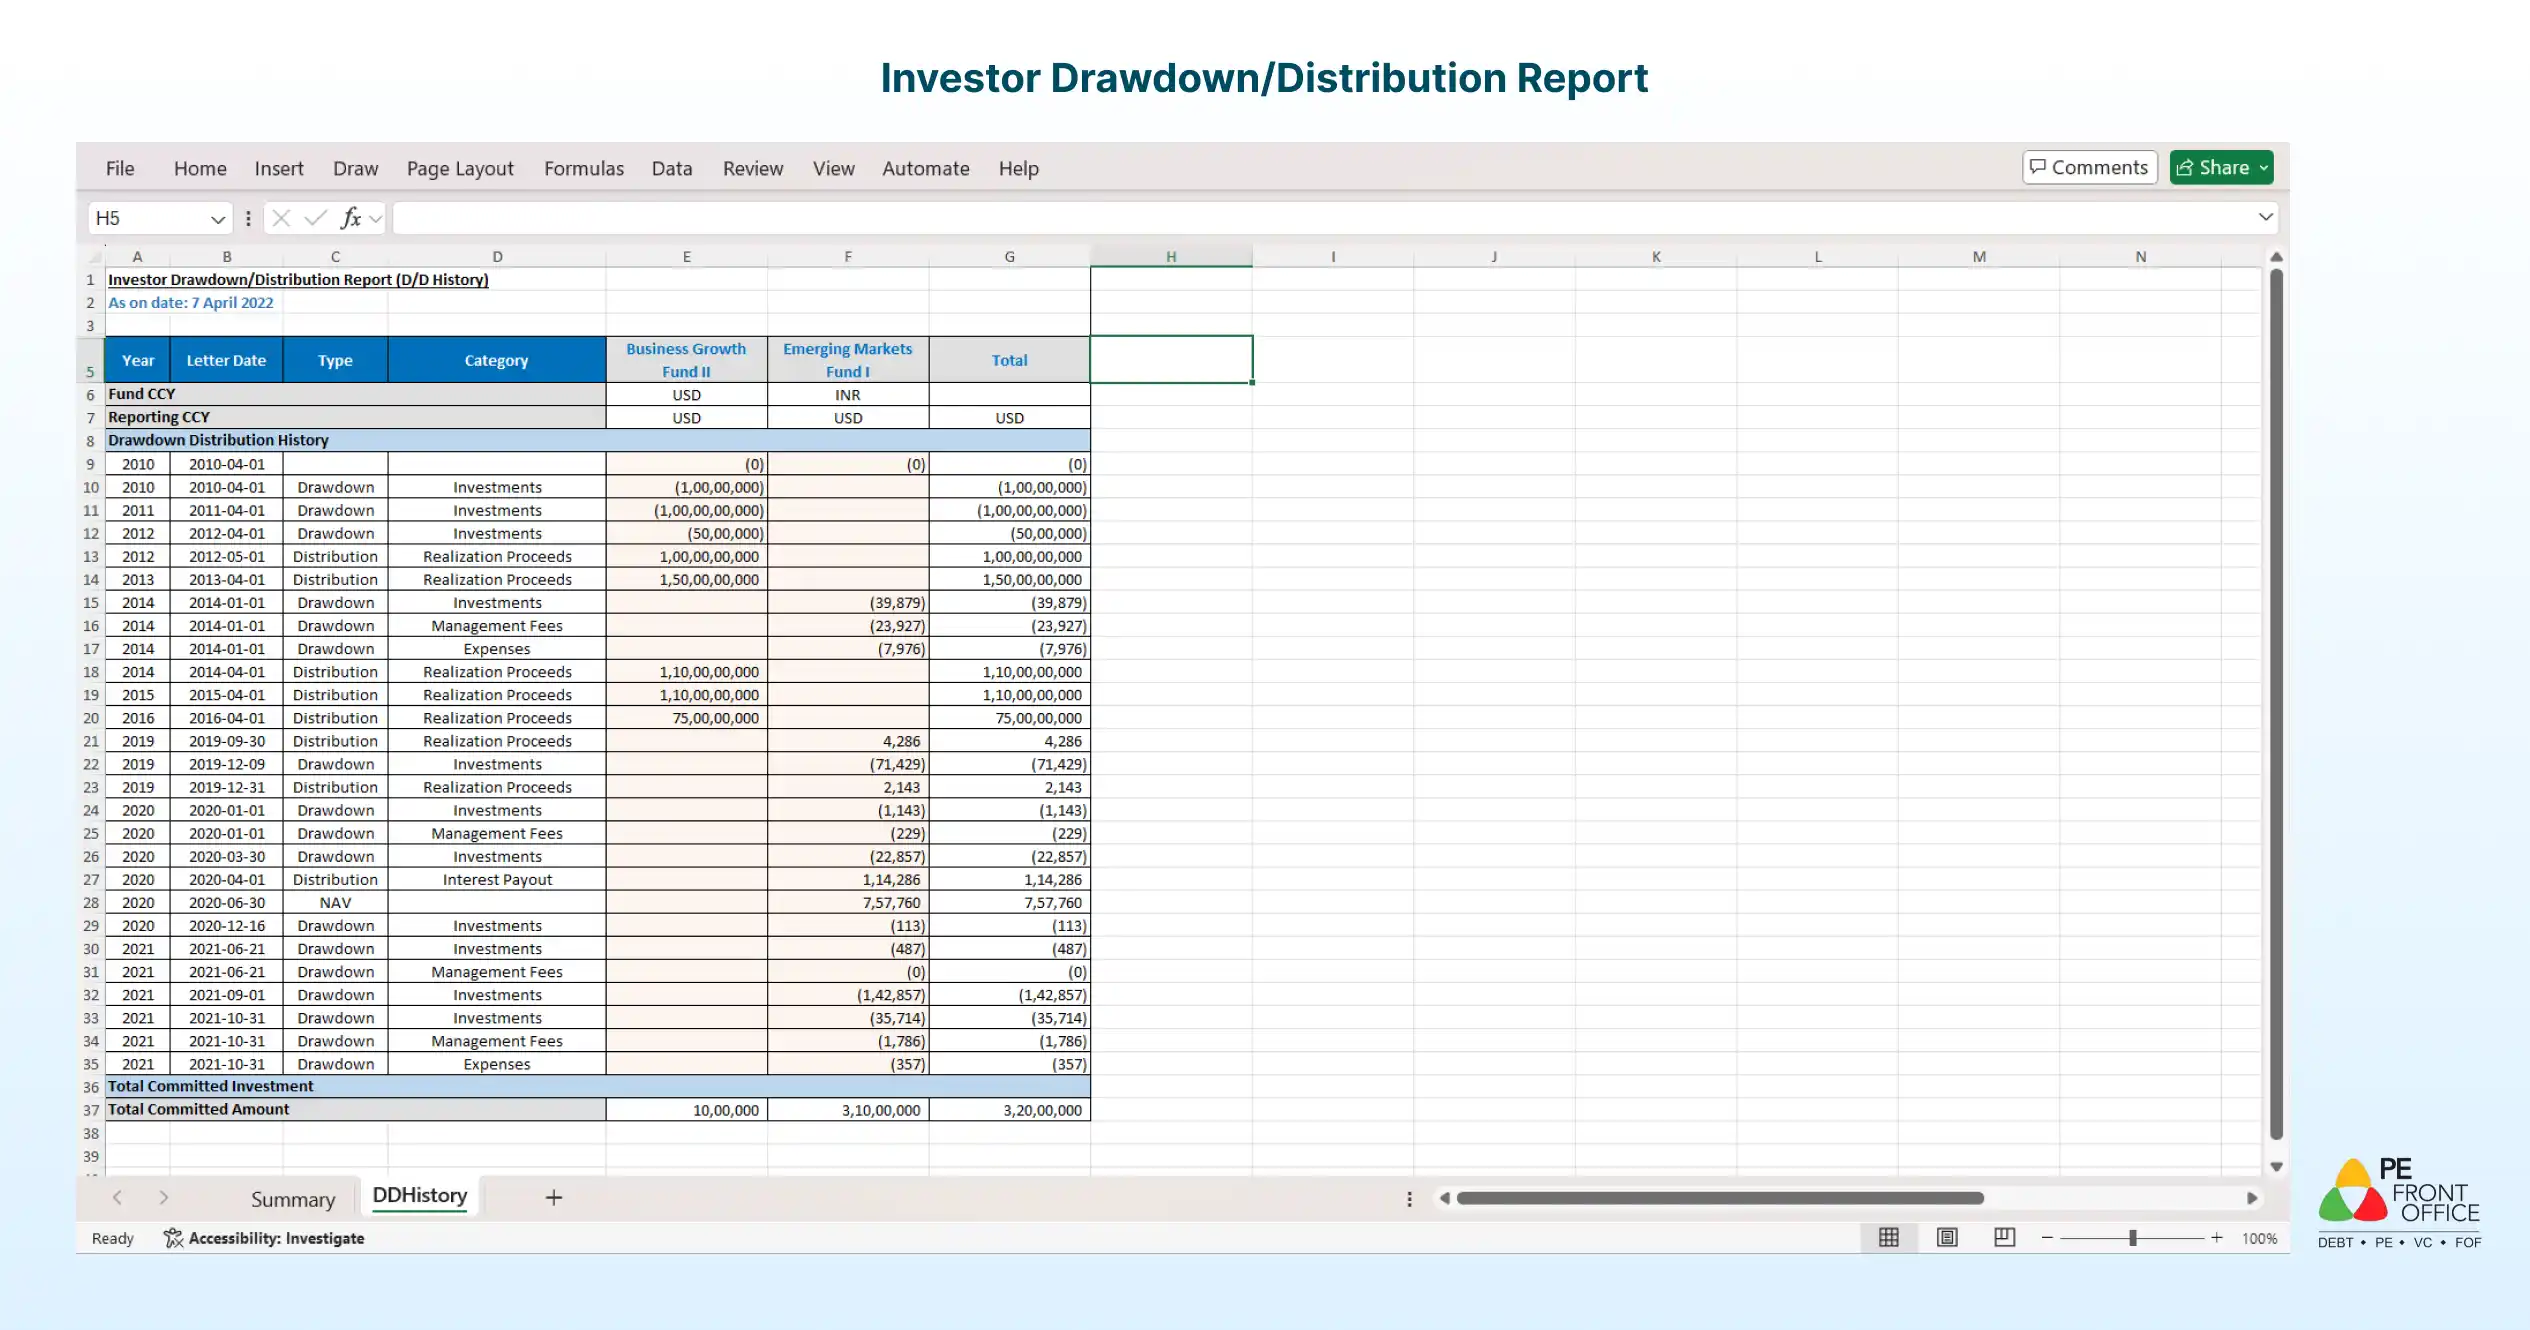Open the Automate menu
The image size is (2530, 1330).
(x=925, y=168)
